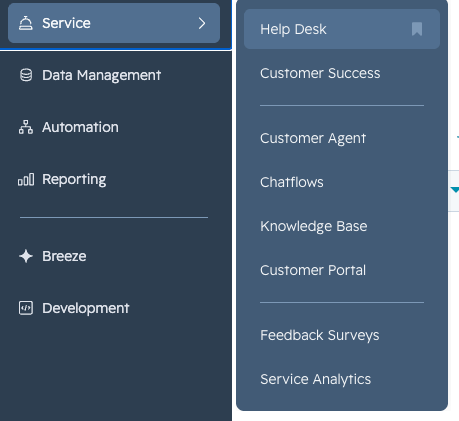The width and height of the screenshot is (459, 421).
Task: Click the Data Management database icon
Action: [x=26, y=75]
